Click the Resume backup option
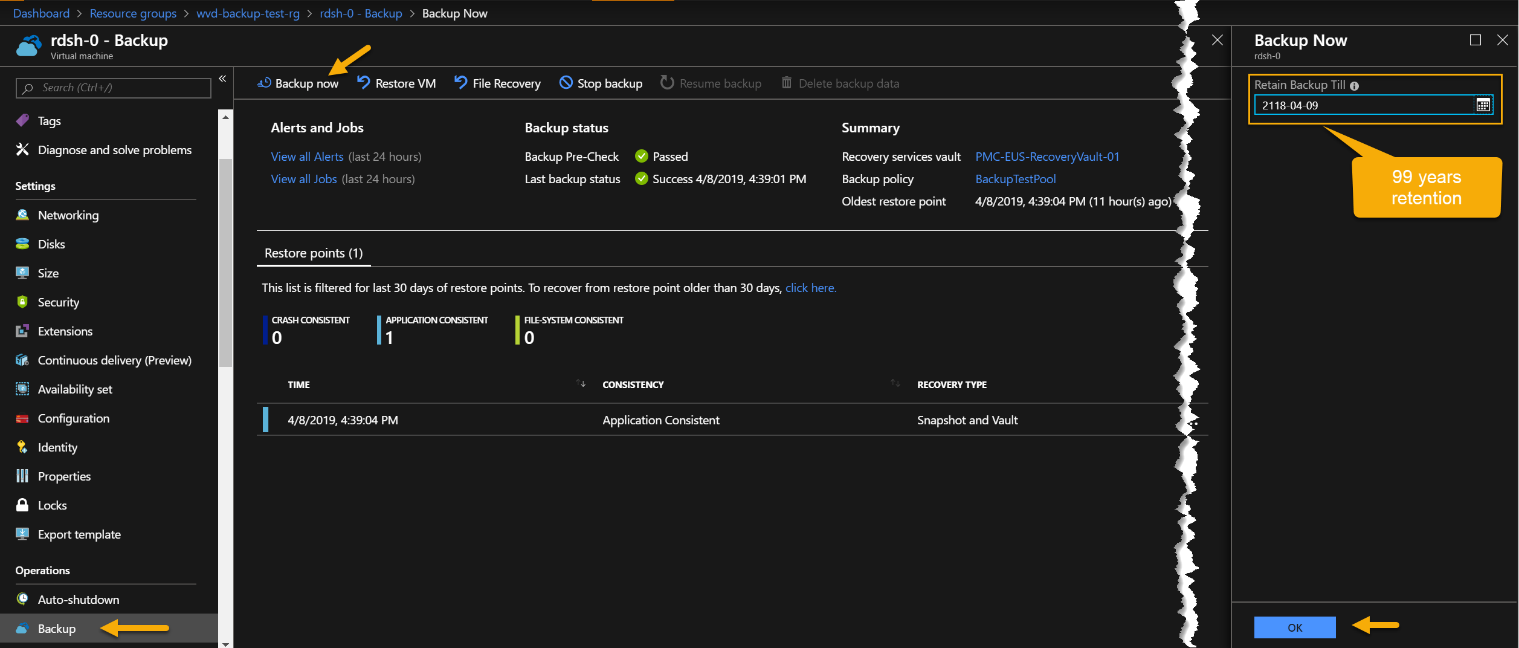The height and width of the screenshot is (648, 1519). [x=711, y=84]
